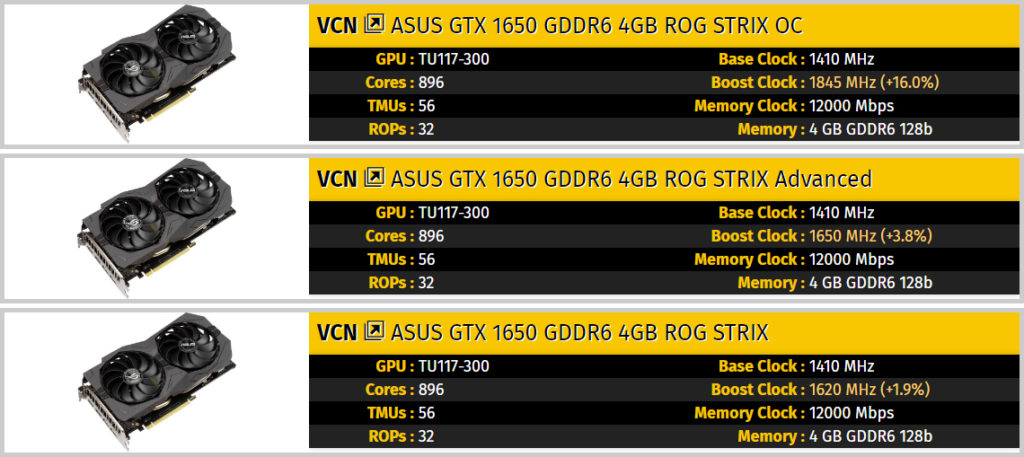1024x457 pixels.
Task: Open external link icon for ROG STRIX Advanced
Action: (x=374, y=178)
